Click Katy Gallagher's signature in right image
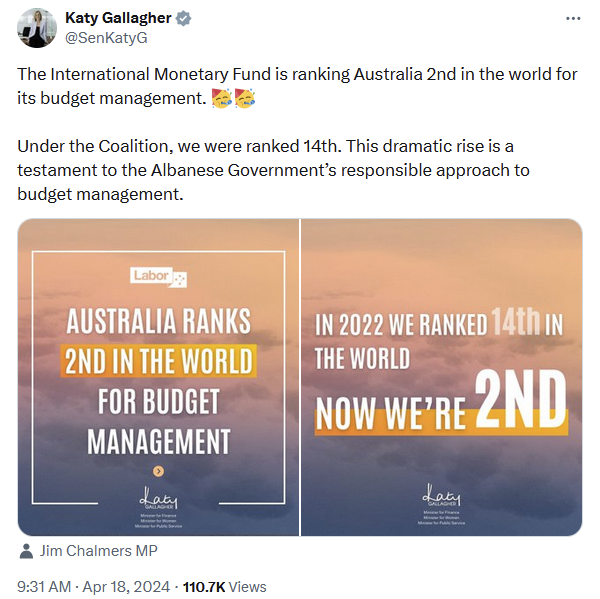This screenshot has width=600, height=599. point(440,496)
